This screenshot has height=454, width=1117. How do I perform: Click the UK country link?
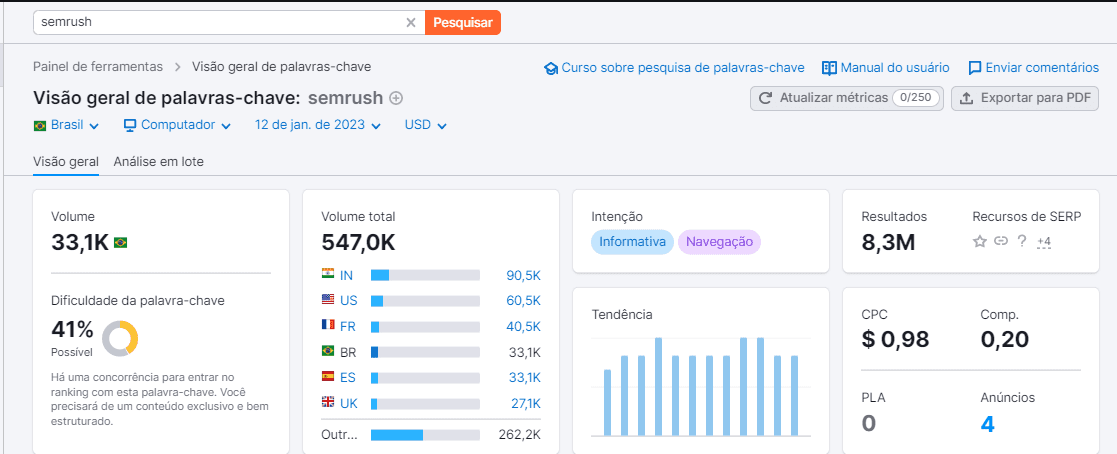[348, 403]
